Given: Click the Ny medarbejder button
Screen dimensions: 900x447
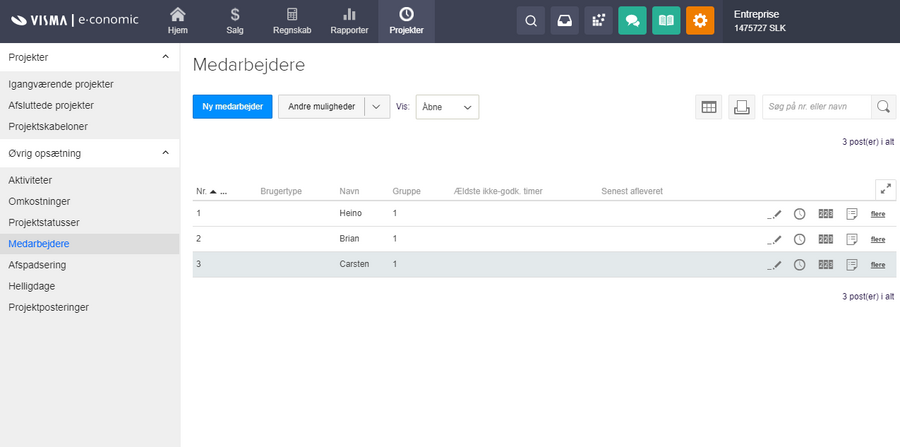Looking at the screenshot, I should [x=232, y=107].
